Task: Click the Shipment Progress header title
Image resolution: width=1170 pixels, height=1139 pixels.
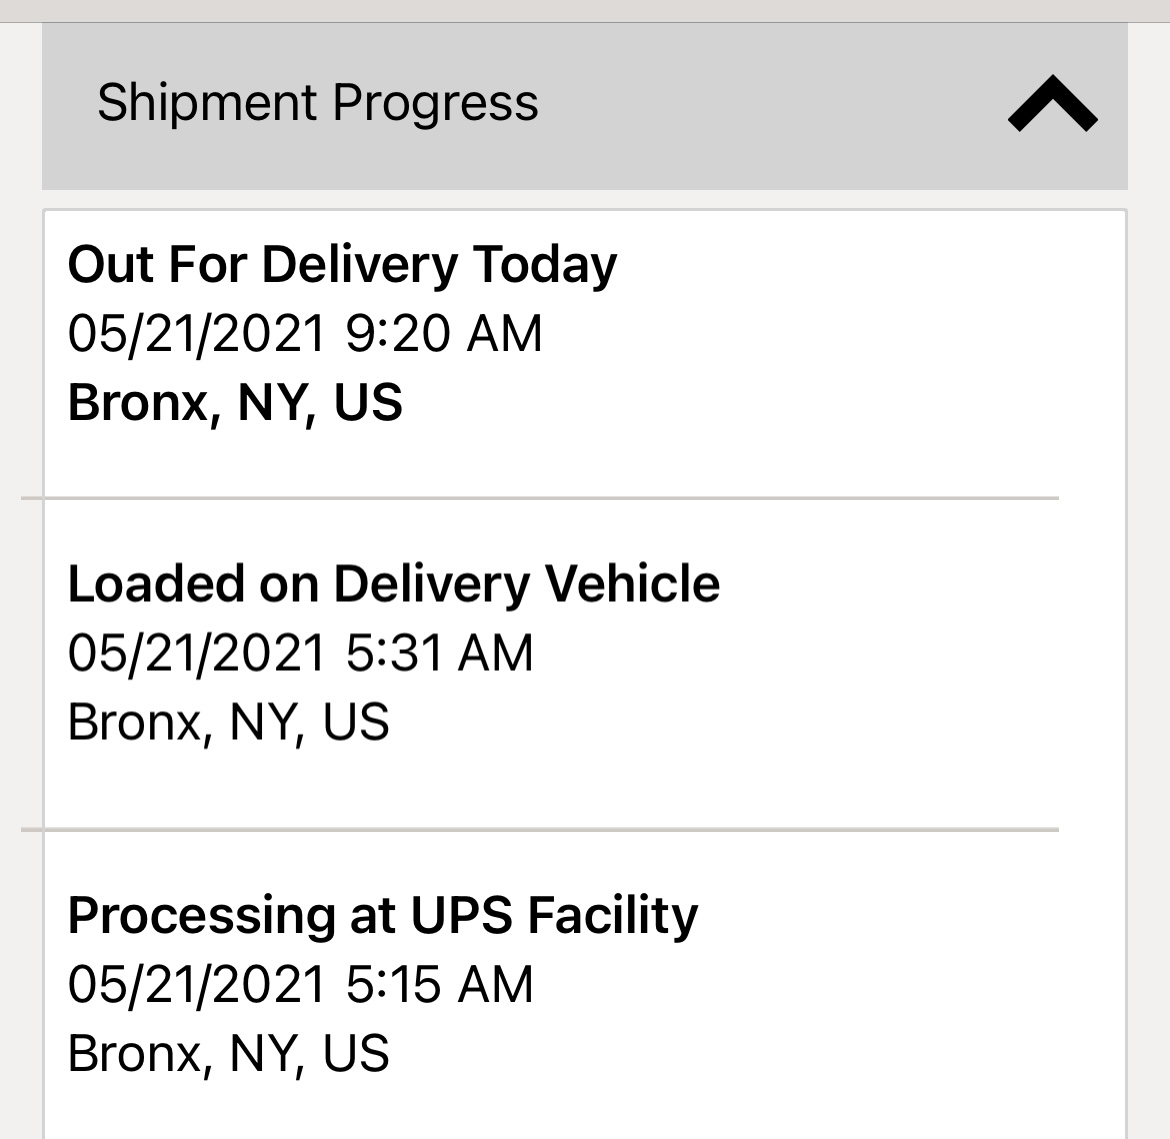Action: point(317,103)
